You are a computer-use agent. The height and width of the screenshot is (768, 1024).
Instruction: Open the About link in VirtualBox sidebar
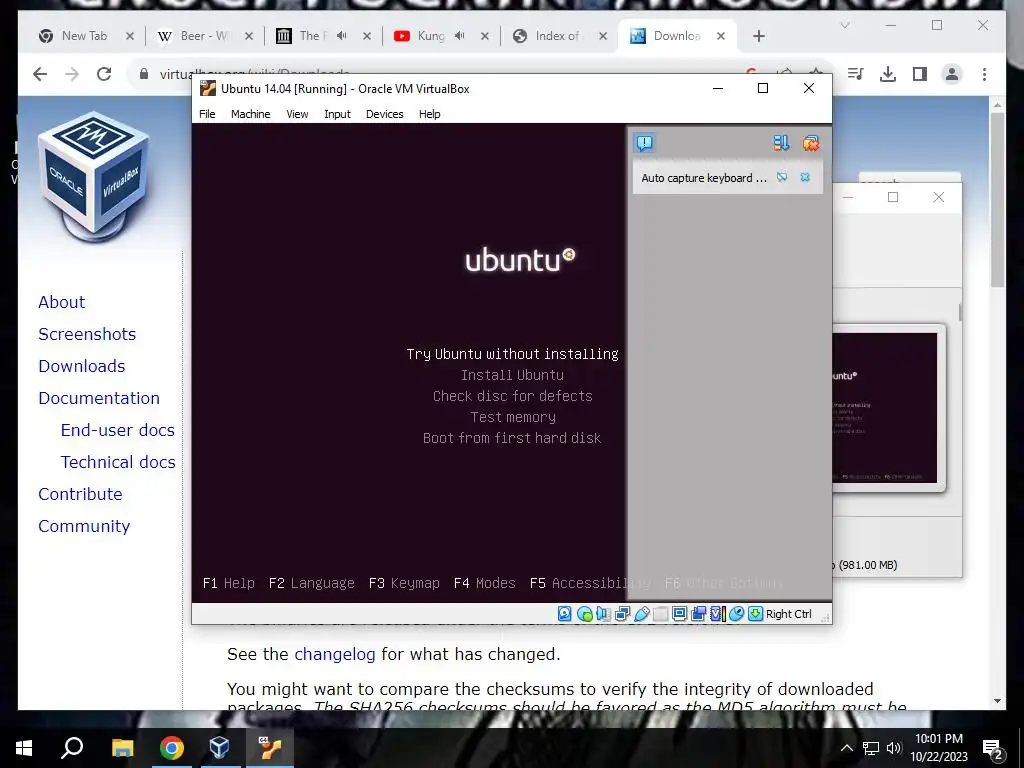tap(61, 302)
